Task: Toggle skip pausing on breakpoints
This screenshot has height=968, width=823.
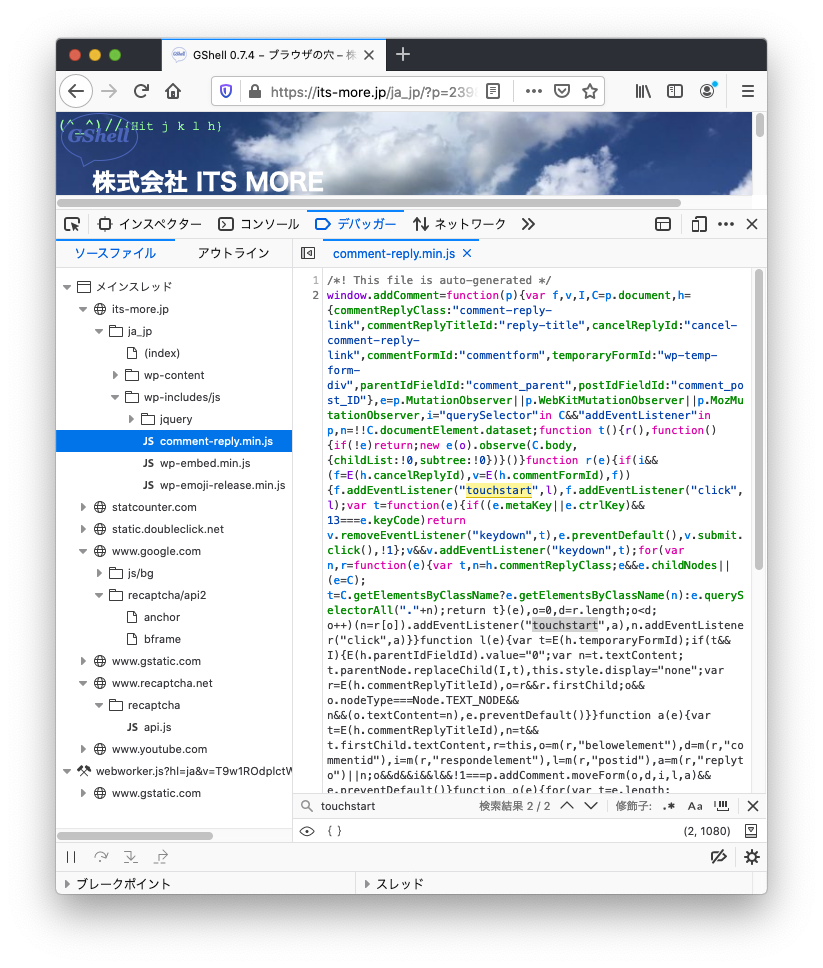Action: click(718, 857)
